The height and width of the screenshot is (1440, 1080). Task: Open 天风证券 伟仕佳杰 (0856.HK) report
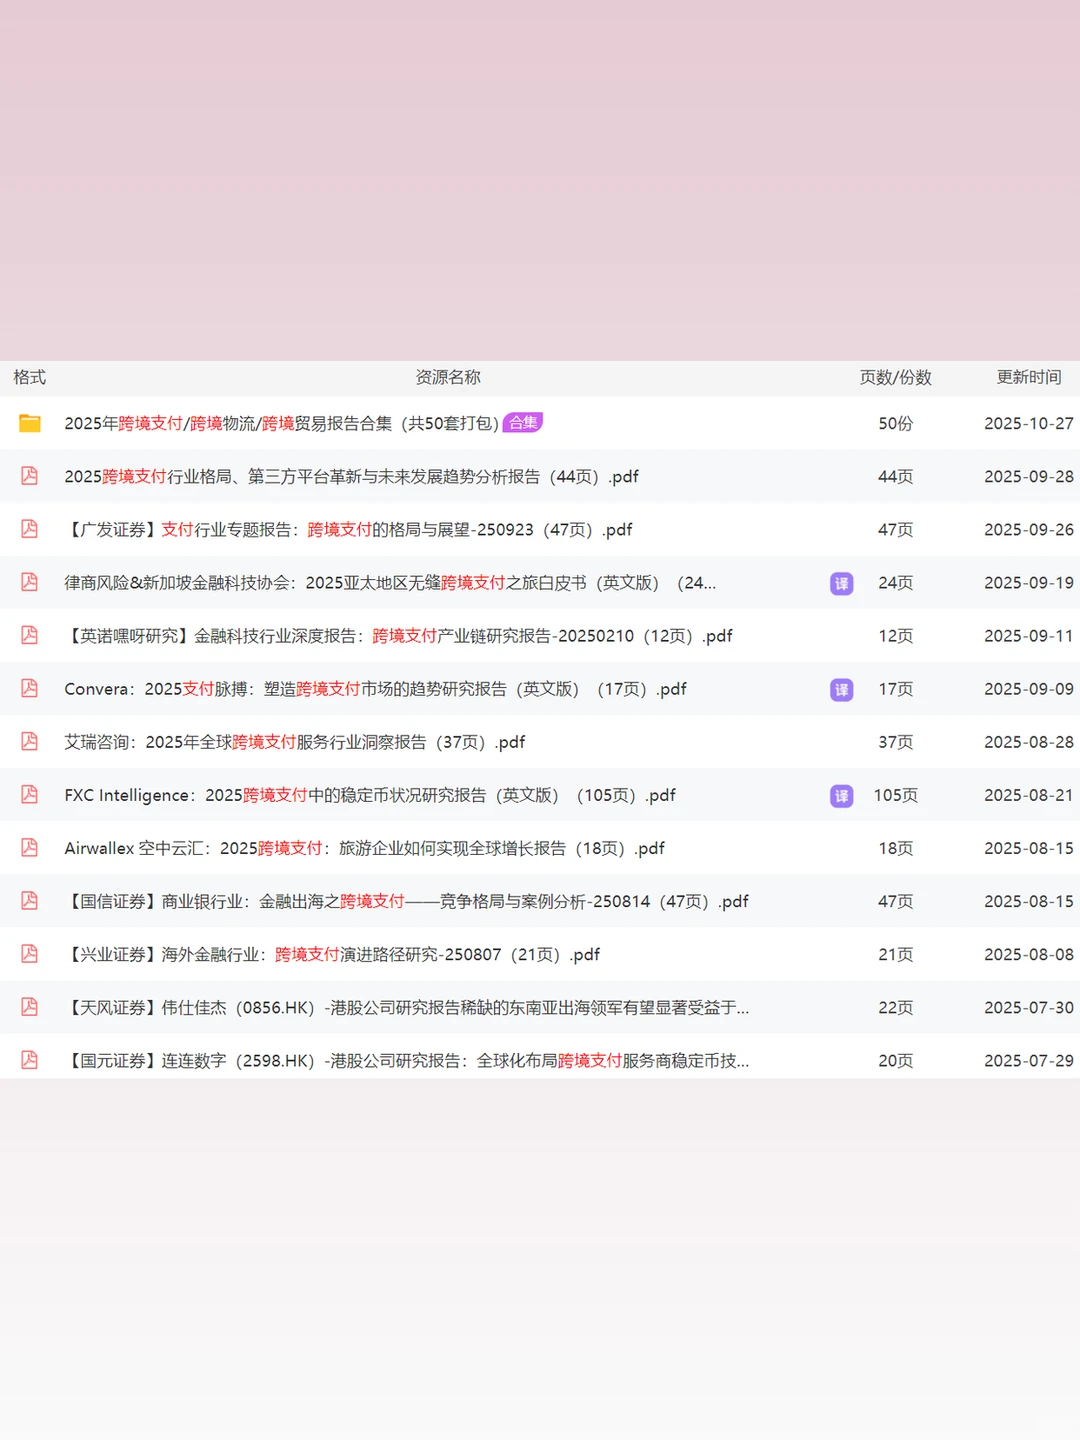click(x=406, y=1007)
